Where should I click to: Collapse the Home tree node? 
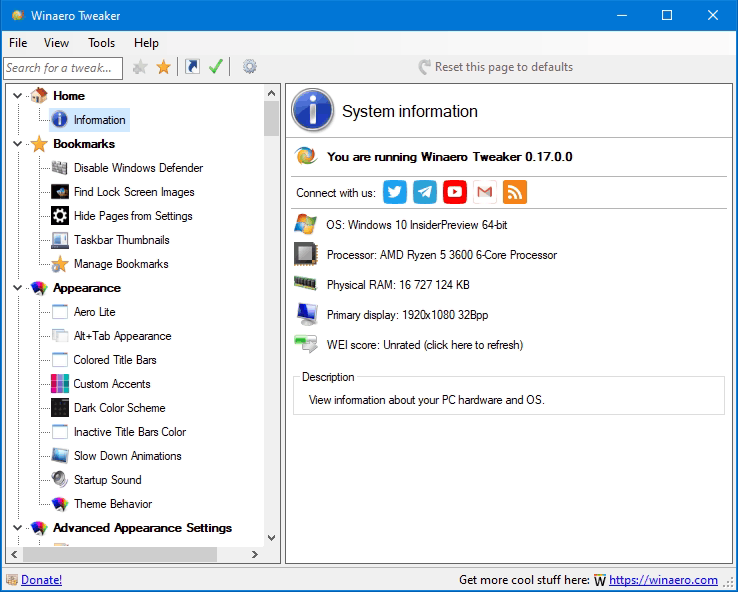point(18,96)
